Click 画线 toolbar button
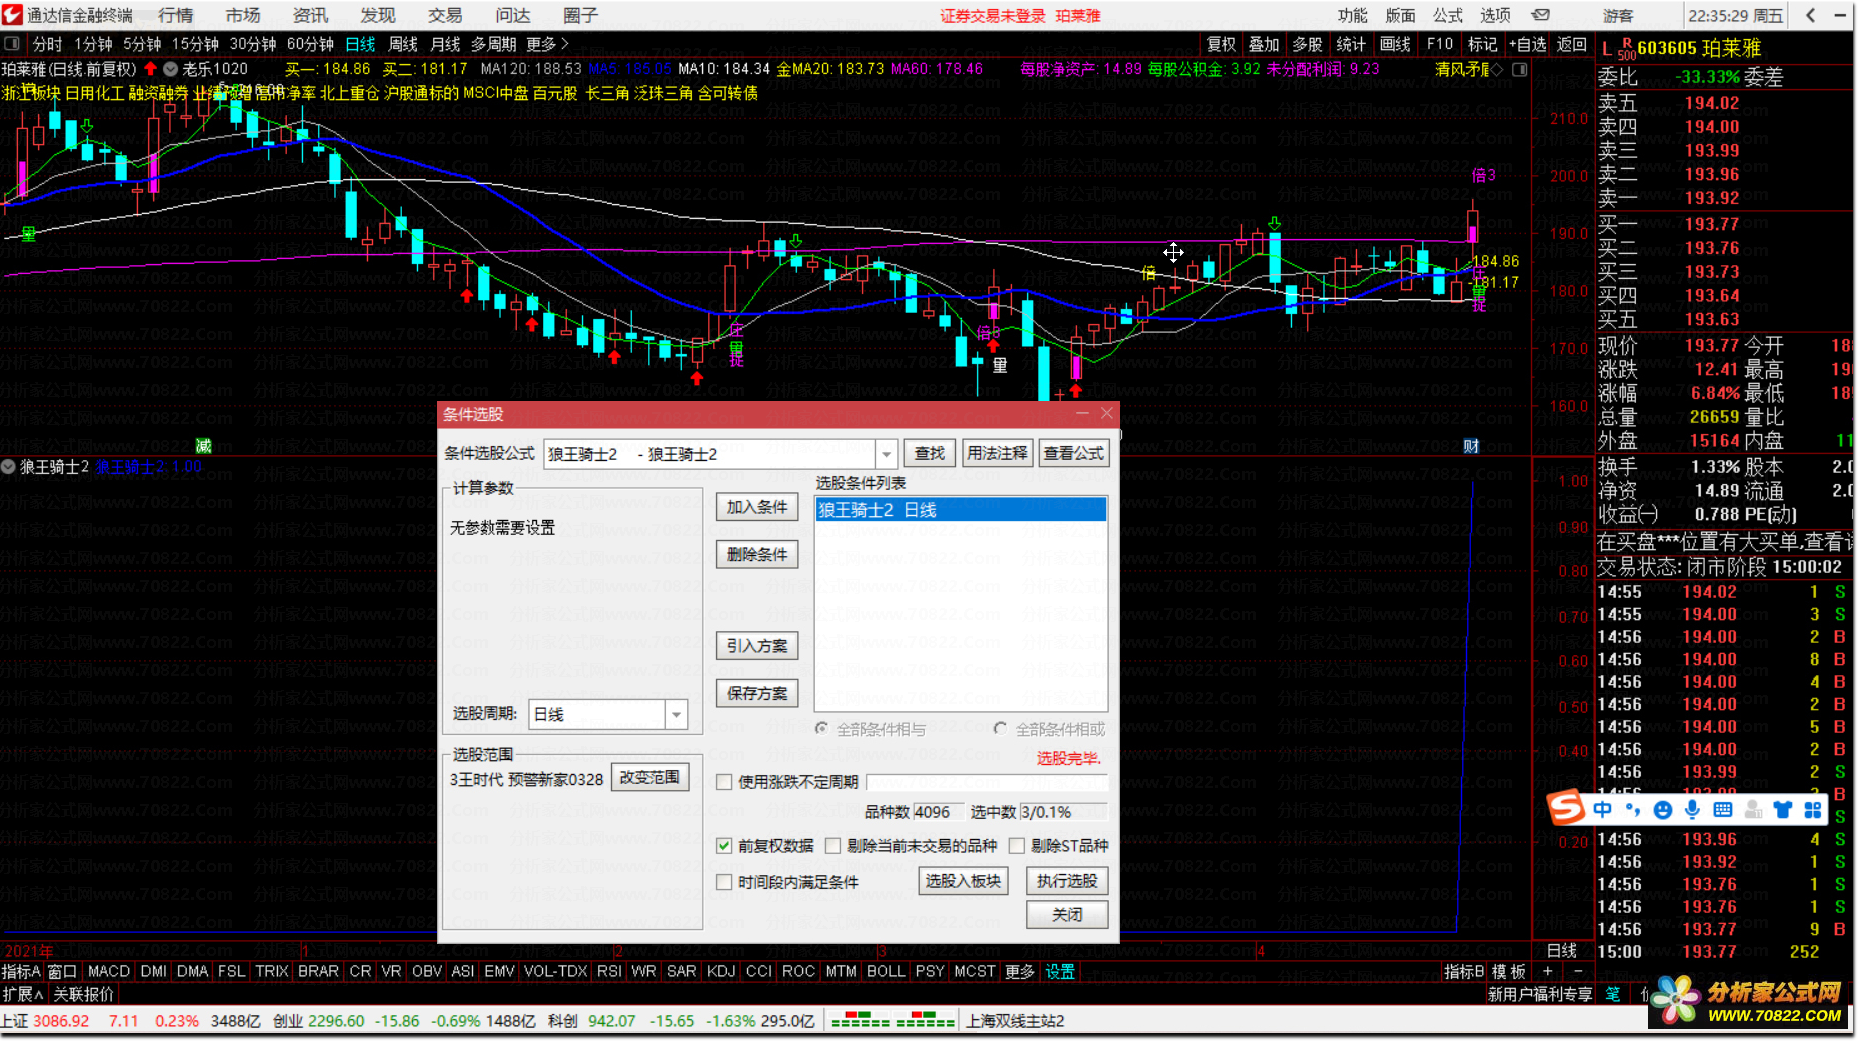1859x1041 pixels. (1395, 44)
